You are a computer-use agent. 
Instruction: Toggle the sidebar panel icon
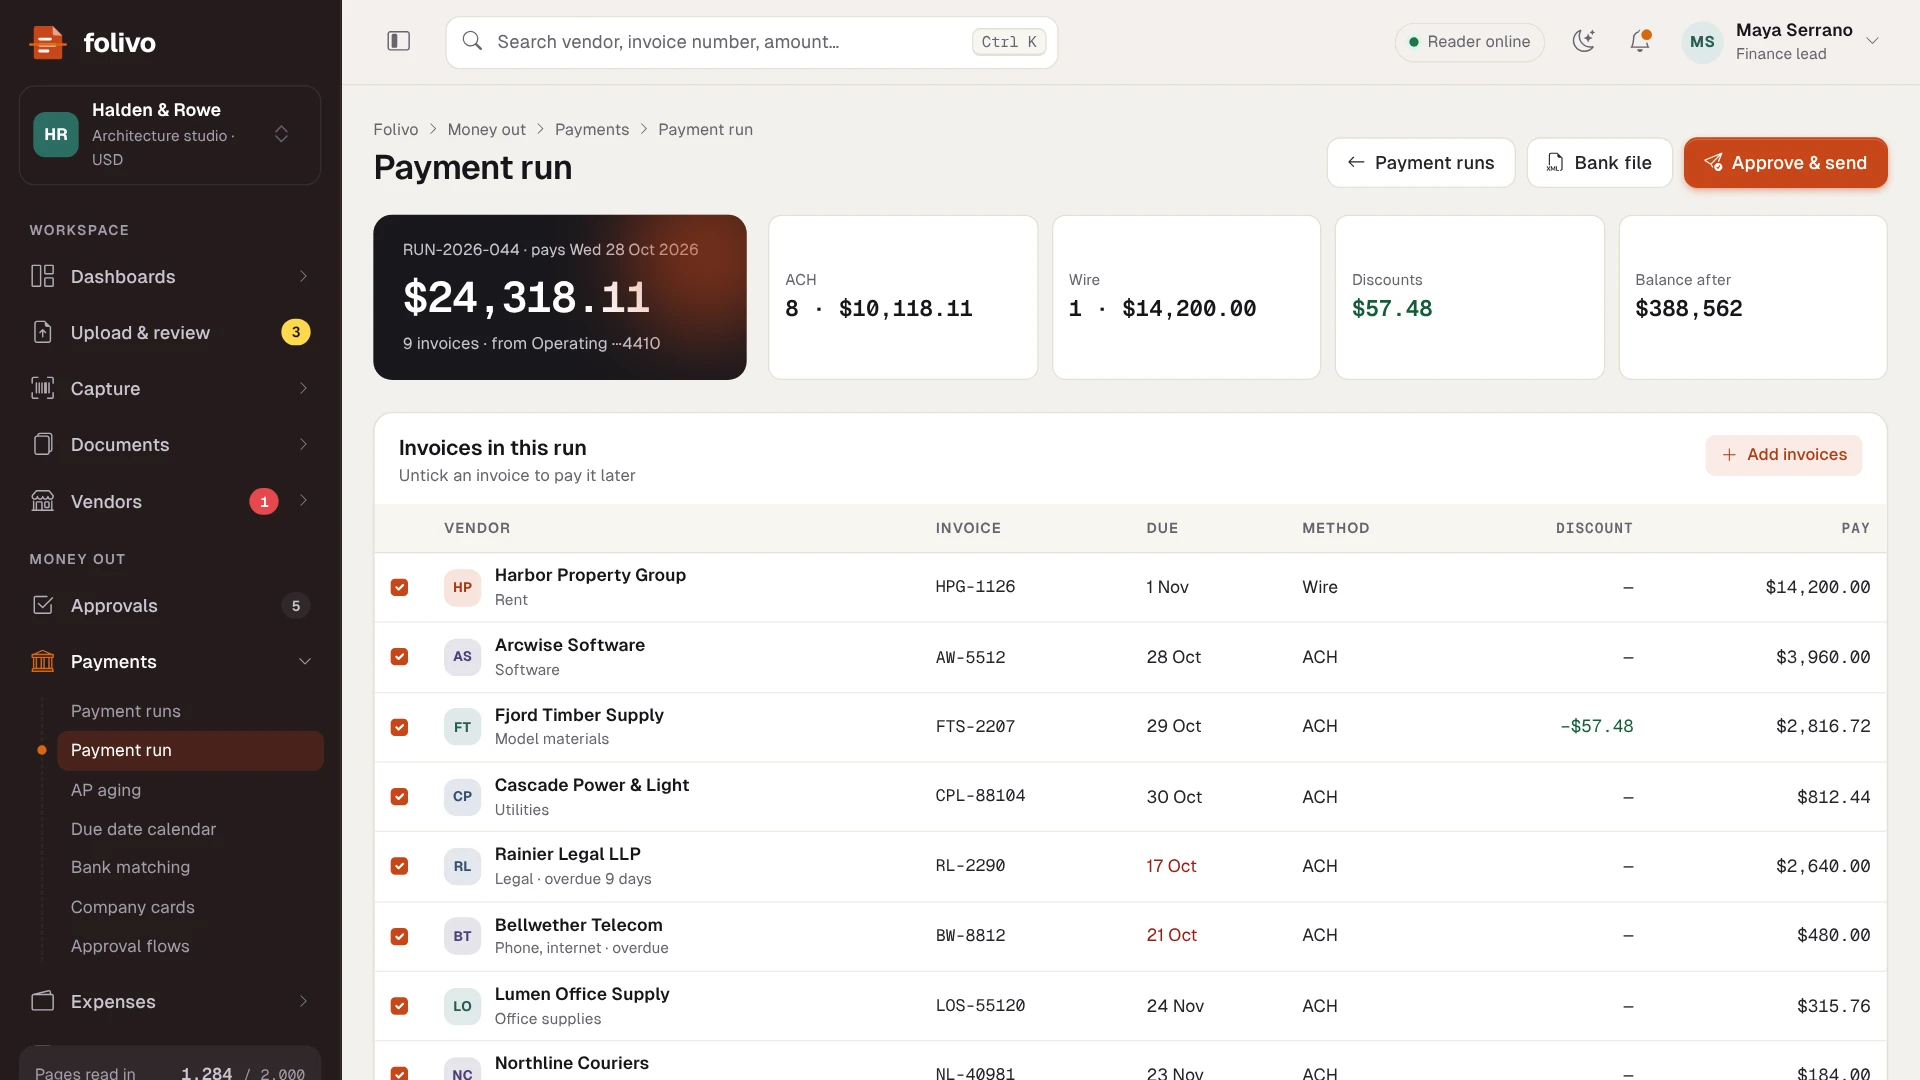pyautogui.click(x=399, y=41)
